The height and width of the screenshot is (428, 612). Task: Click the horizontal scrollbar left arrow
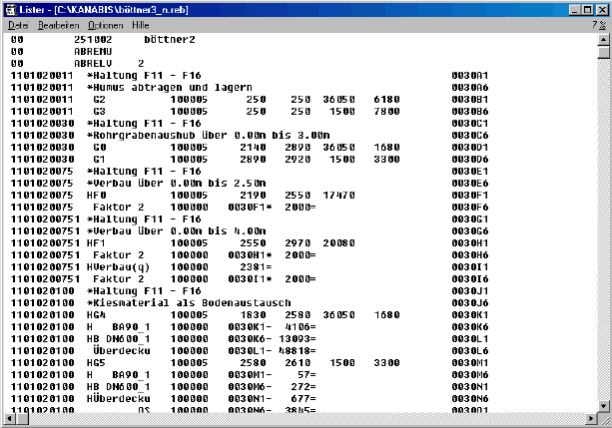click(9, 419)
